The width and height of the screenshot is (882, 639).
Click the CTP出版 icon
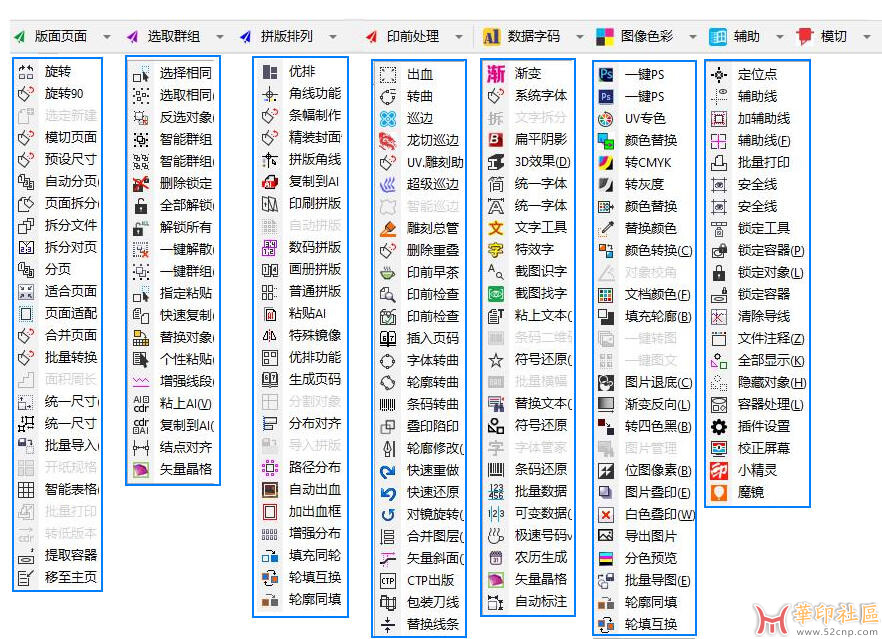(x=388, y=580)
